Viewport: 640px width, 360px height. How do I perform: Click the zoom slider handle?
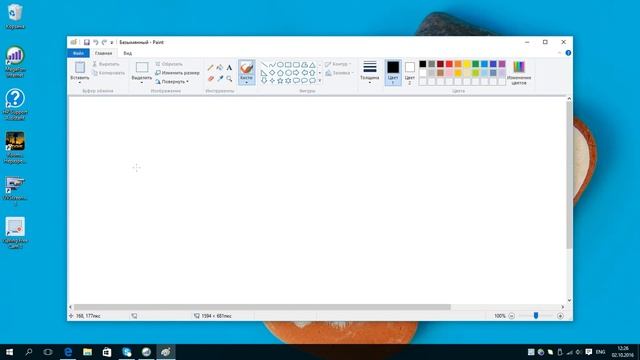pyautogui.click(x=536, y=316)
